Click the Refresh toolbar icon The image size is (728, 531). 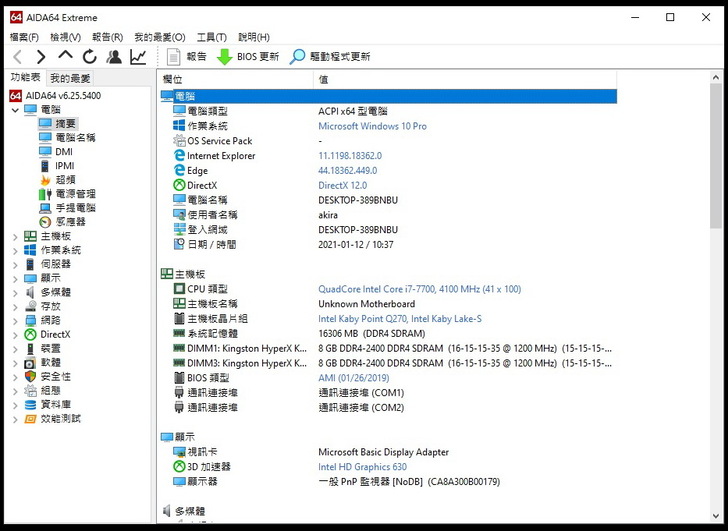(x=90, y=57)
